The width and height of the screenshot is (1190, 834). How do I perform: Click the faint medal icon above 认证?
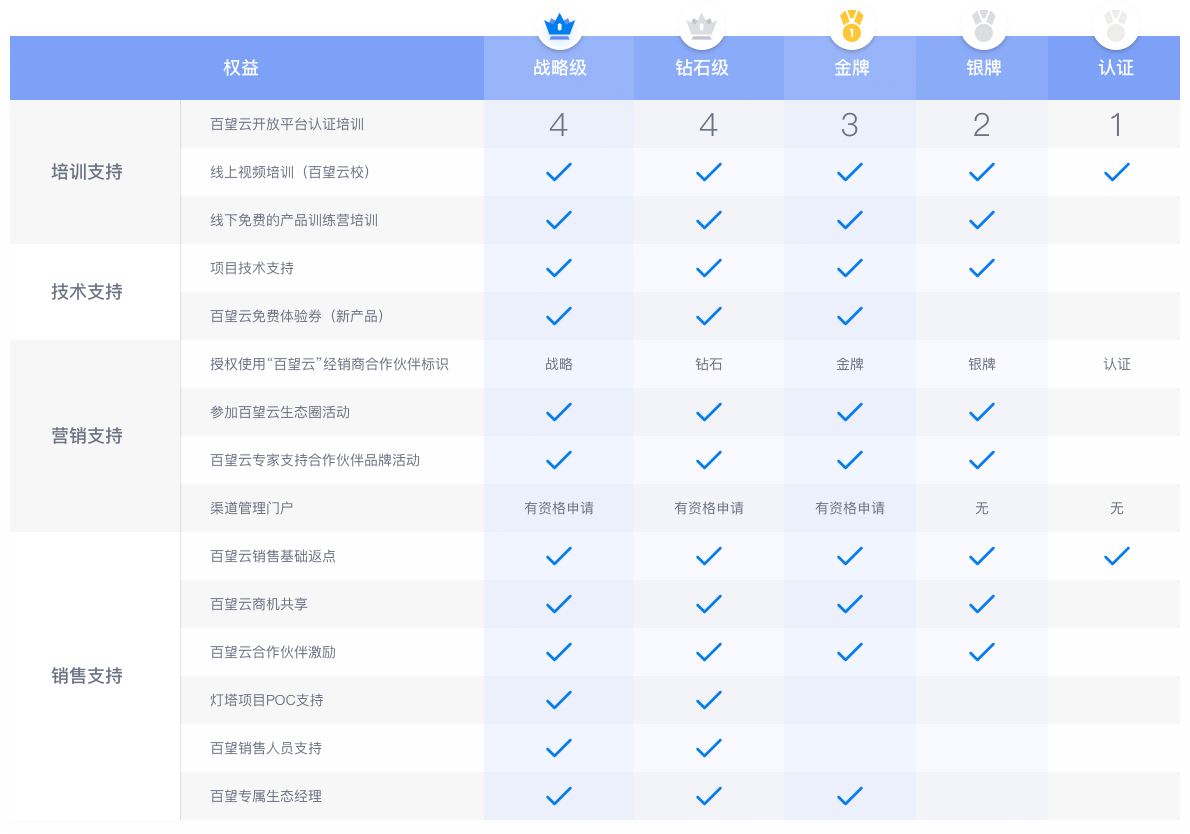tap(1116, 26)
